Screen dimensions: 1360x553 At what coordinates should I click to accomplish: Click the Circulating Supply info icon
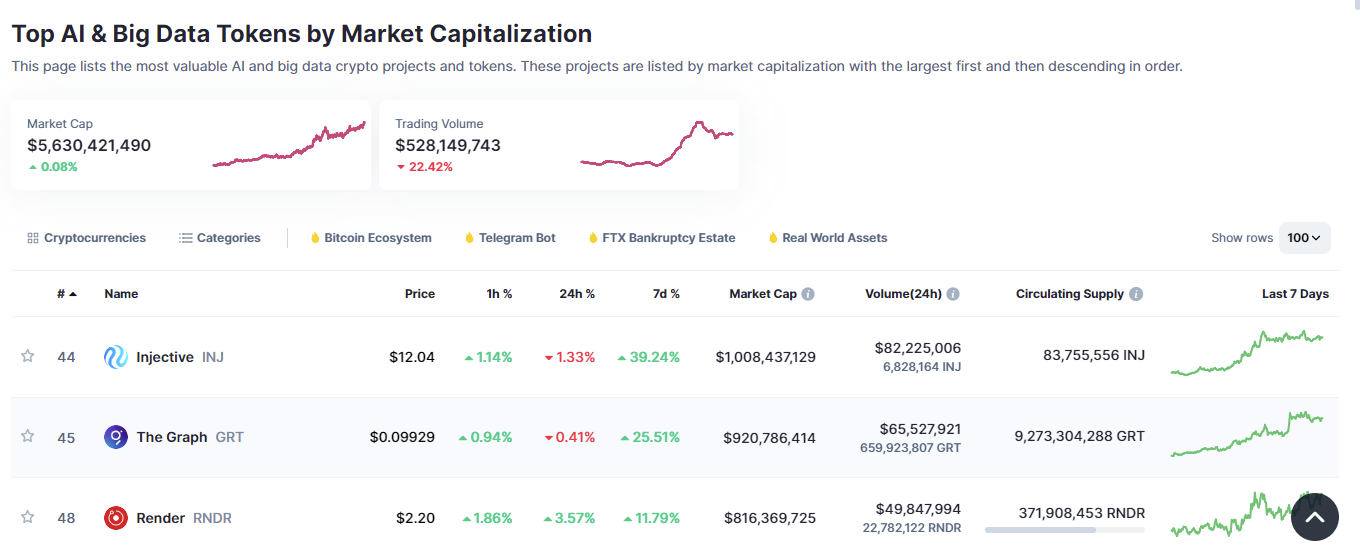point(1136,294)
